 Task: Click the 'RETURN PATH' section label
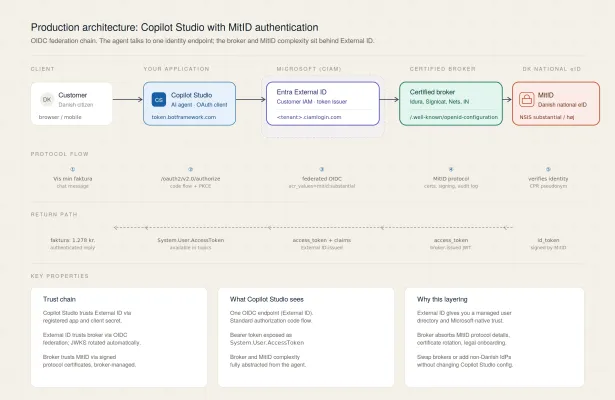point(54,215)
